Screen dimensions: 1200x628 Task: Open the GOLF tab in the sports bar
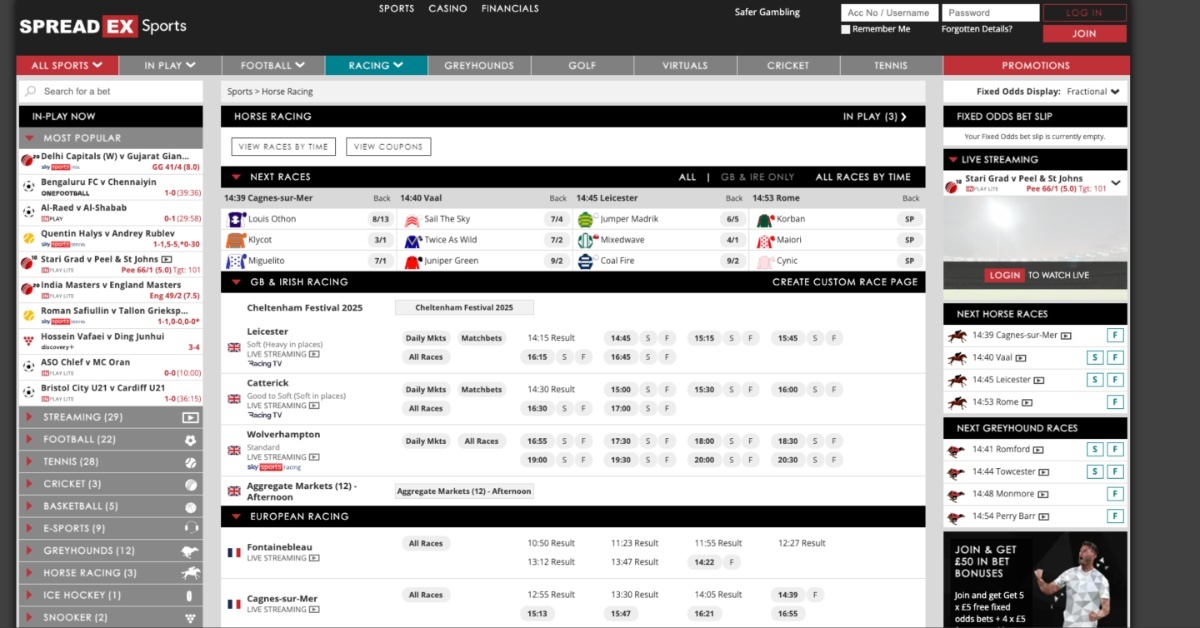[x=581, y=65]
